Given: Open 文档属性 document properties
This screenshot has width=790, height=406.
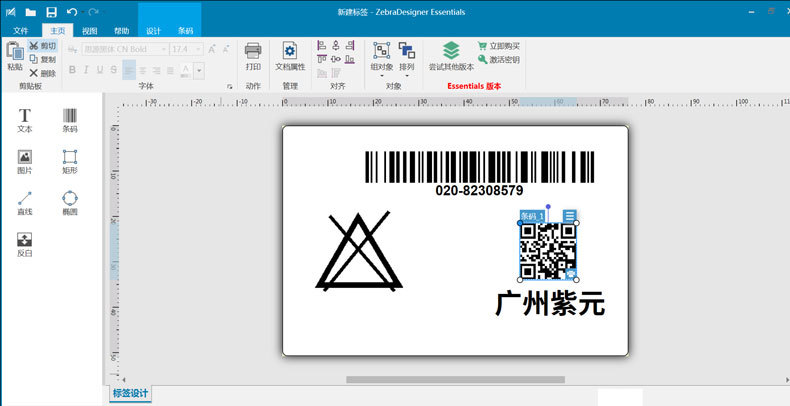Looking at the screenshot, I should [290, 56].
